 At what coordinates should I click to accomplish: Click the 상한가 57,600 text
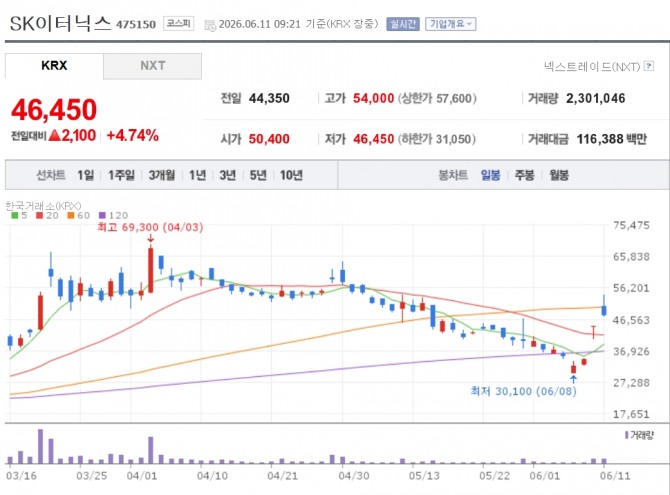click(x=437, y=98)
